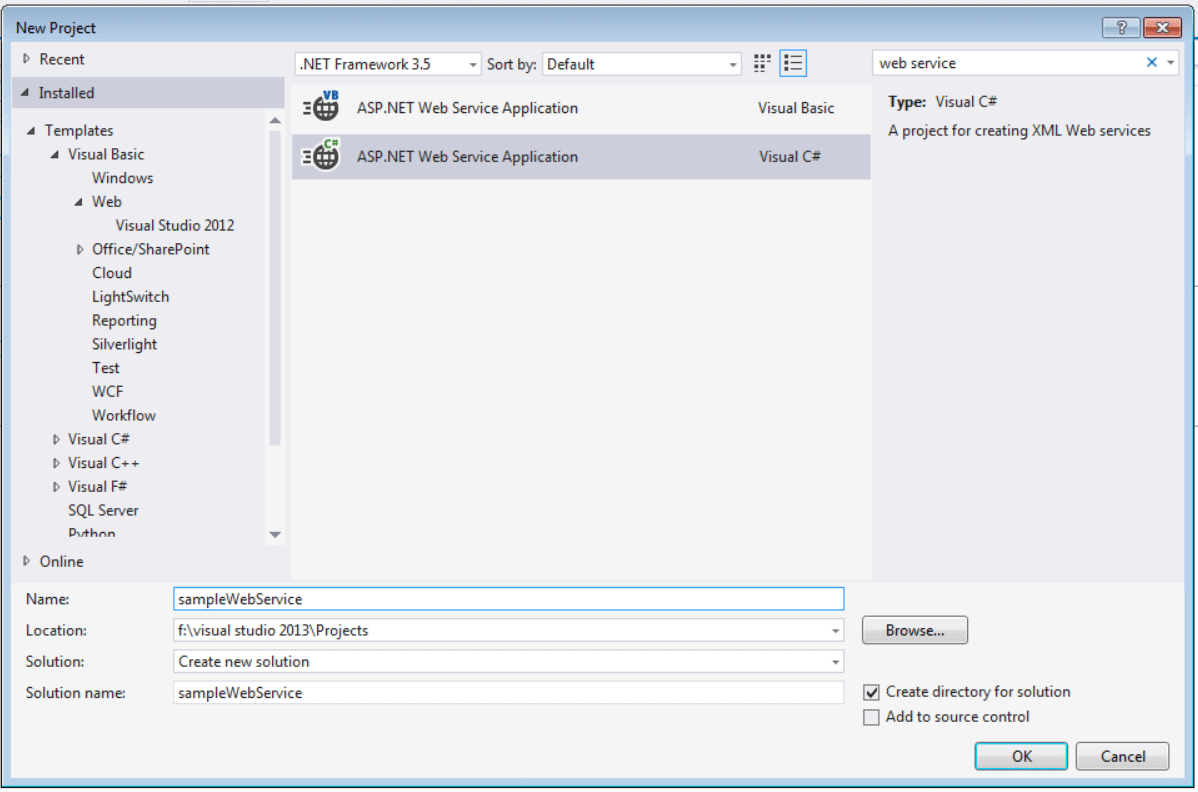Expand the Visual C++ tree node
The image size is (1198, 792).
[x=56, y=464]
